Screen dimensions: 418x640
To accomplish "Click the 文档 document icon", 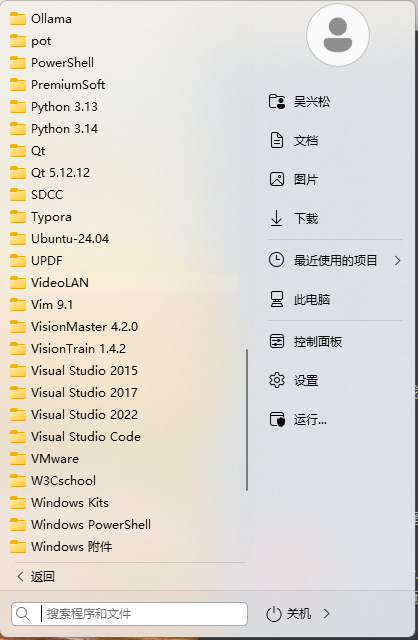I will click(x=277, y=140).
